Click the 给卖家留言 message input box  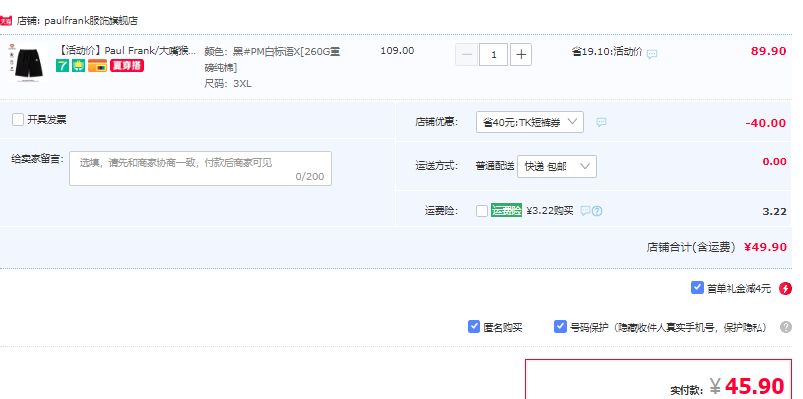point(200,169)
